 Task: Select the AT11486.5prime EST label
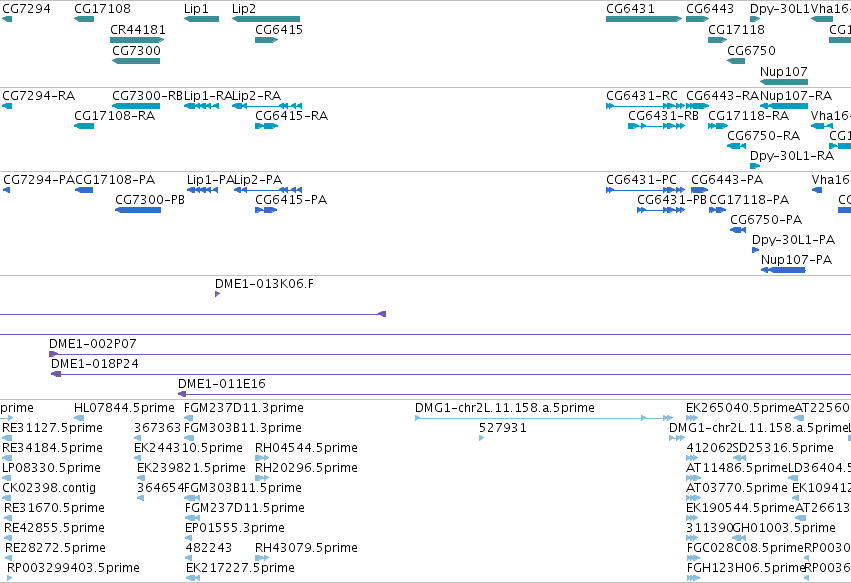736,468
